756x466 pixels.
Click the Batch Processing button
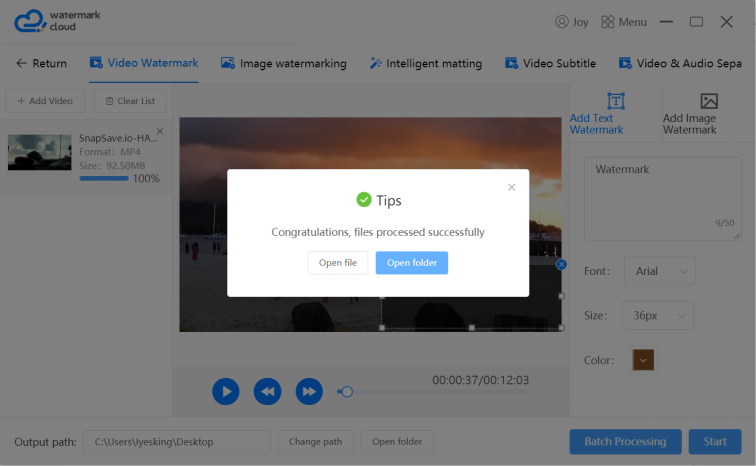(625, 441)
